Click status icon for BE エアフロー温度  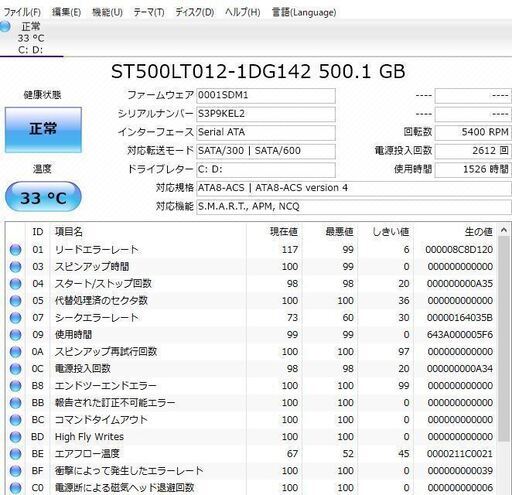pos(15,454)
